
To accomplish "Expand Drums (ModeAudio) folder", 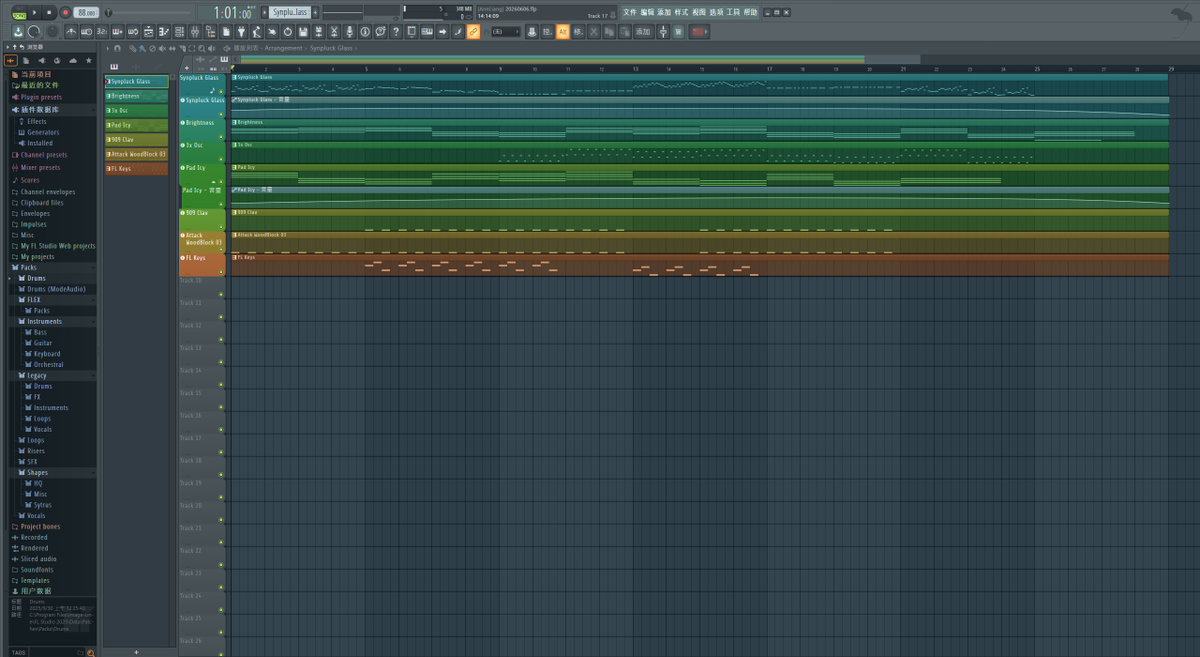I will pyautogui.click(x=55, y=289).
